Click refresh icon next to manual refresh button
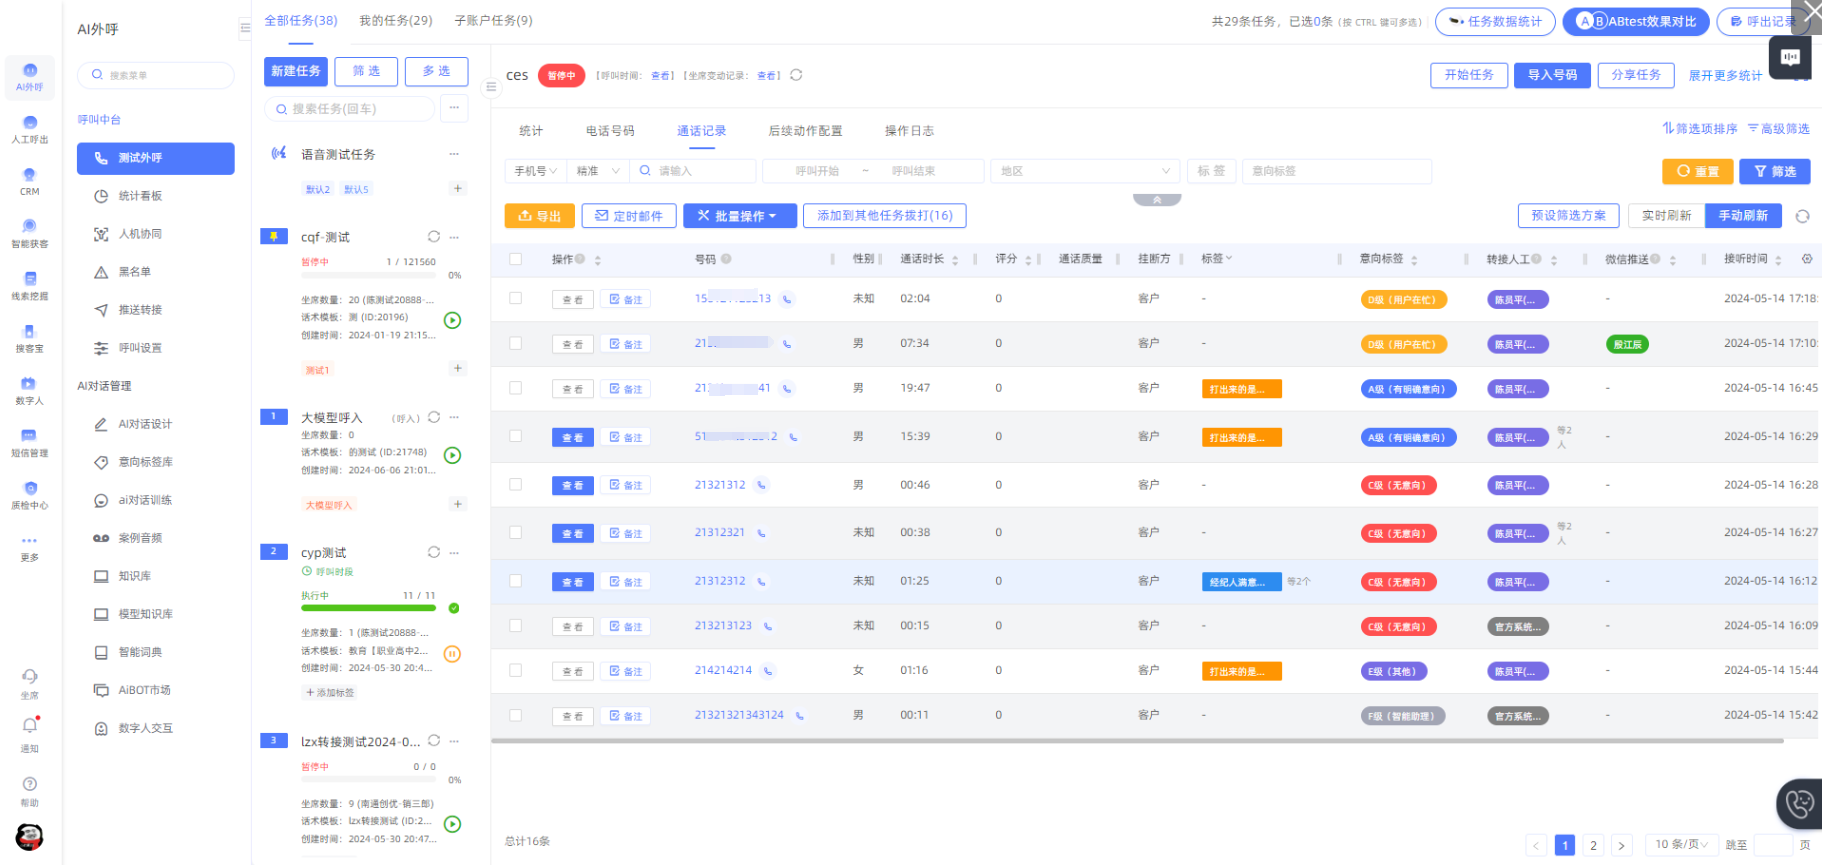 (x=1802, y=216)
